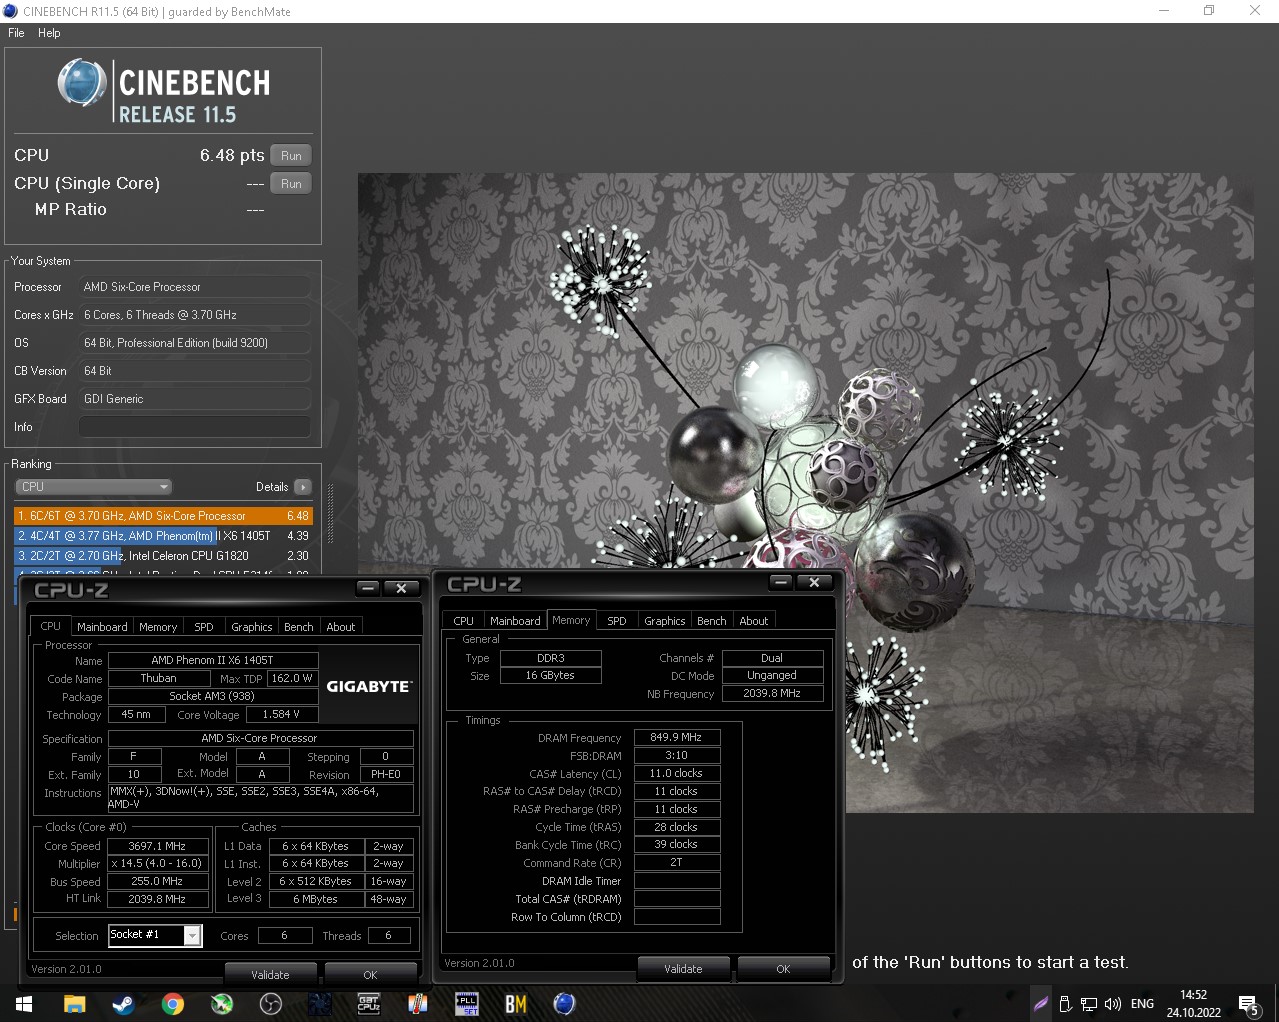Open Graphics tab in left CPU-Z window
Screen dimensions: 1279x1022
coord(252,627)
